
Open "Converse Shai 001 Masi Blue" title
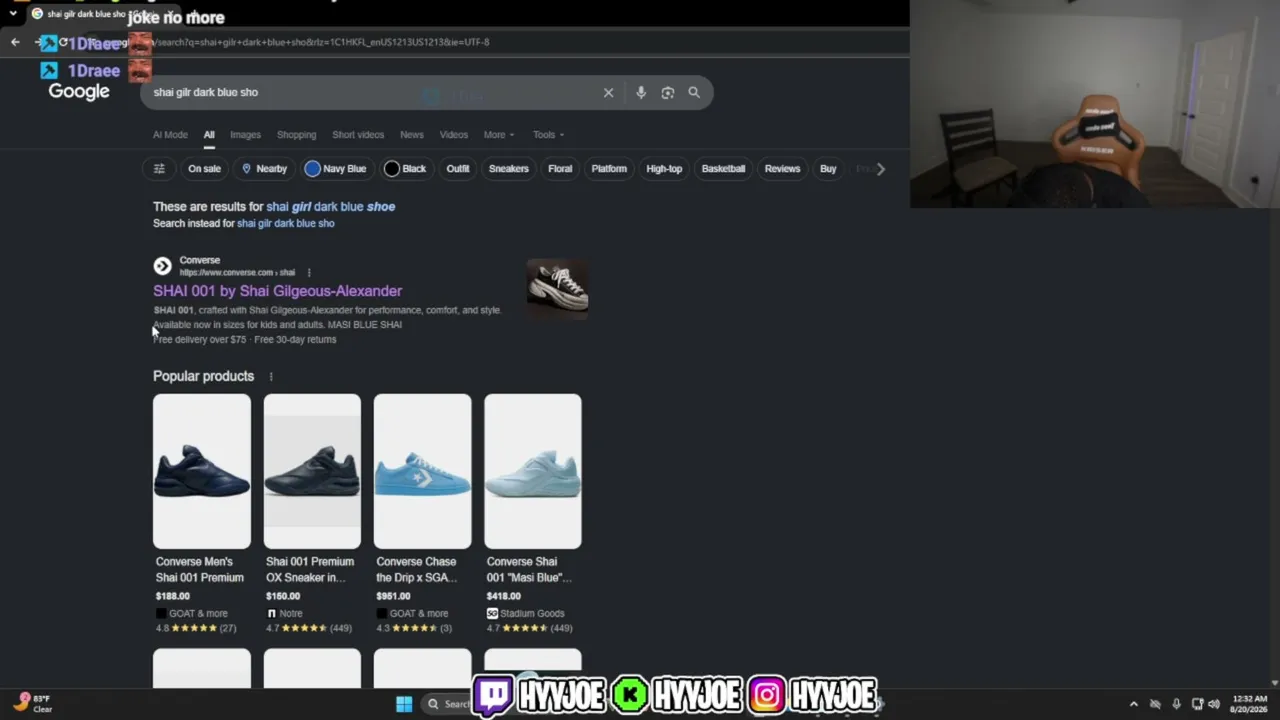(529, 569)
